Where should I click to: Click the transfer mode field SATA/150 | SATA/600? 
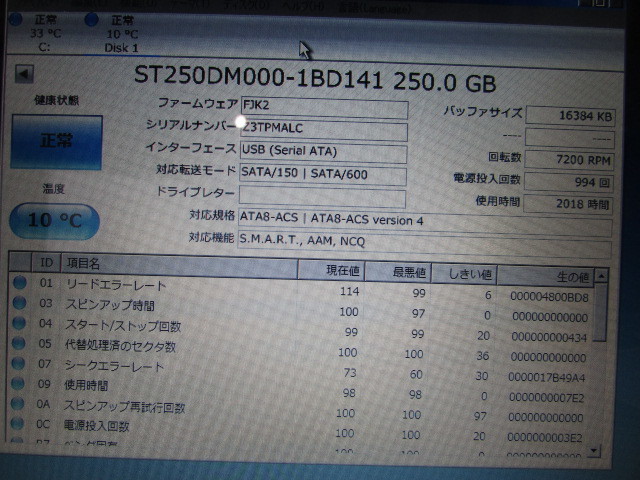point(323,175)
